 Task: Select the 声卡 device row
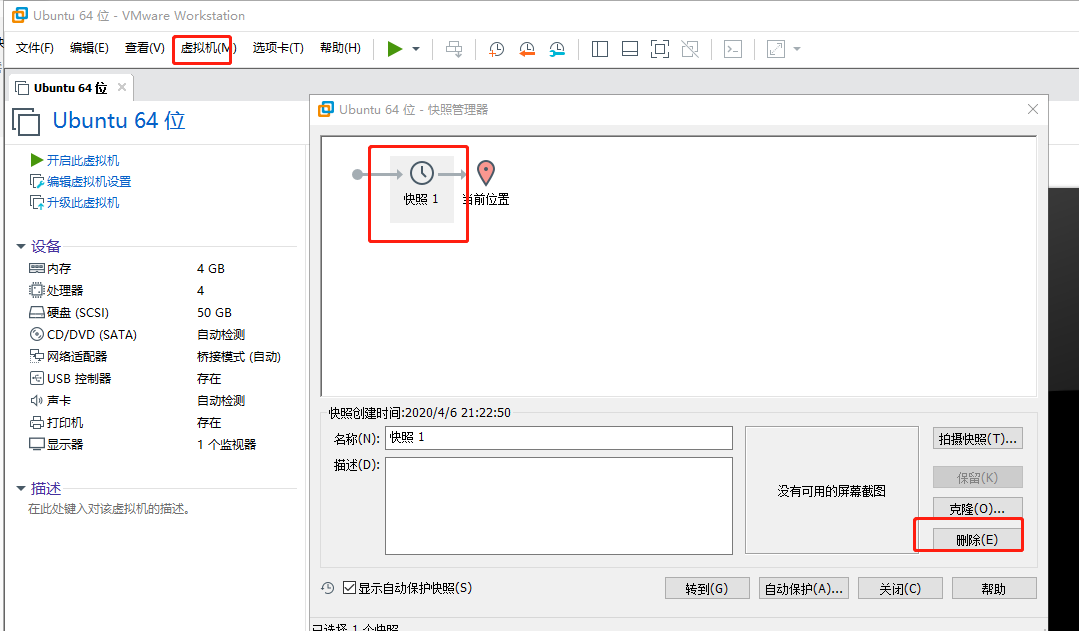pyautogui.click(x=162, y=400)
